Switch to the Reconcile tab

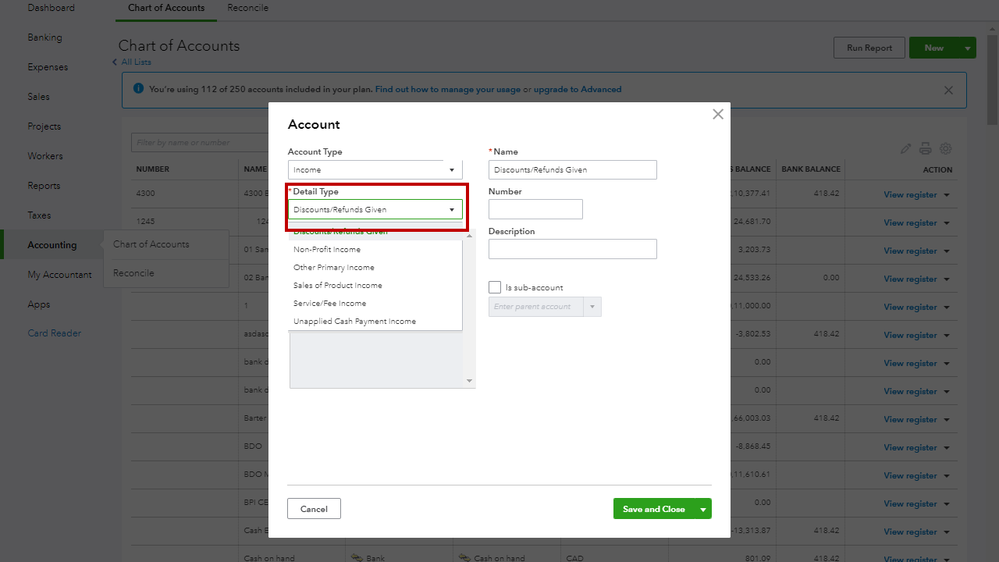(x=247, y=8)
